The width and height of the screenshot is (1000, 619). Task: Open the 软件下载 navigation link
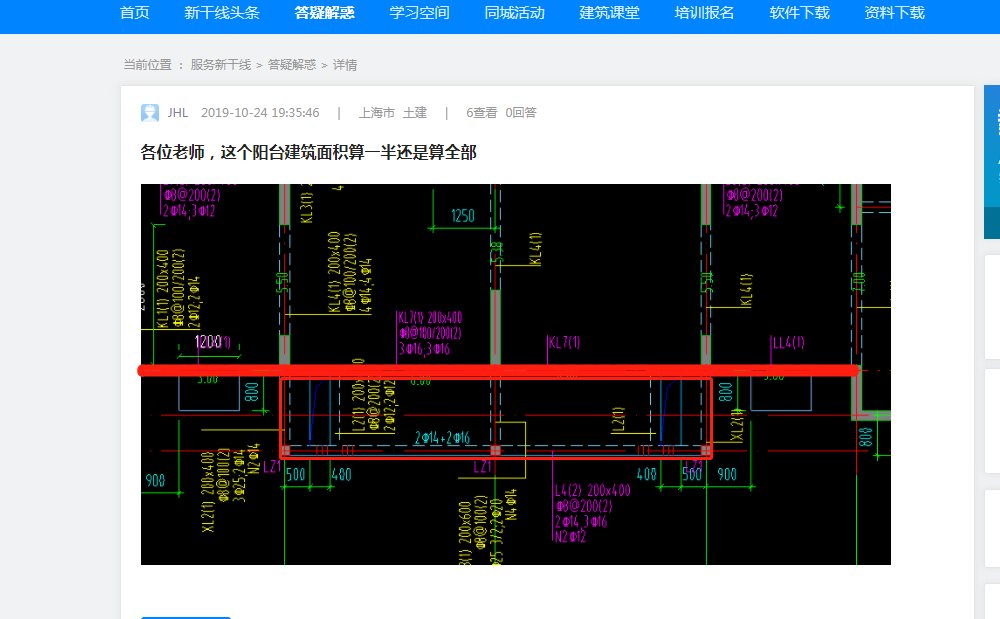click(800, 13)
